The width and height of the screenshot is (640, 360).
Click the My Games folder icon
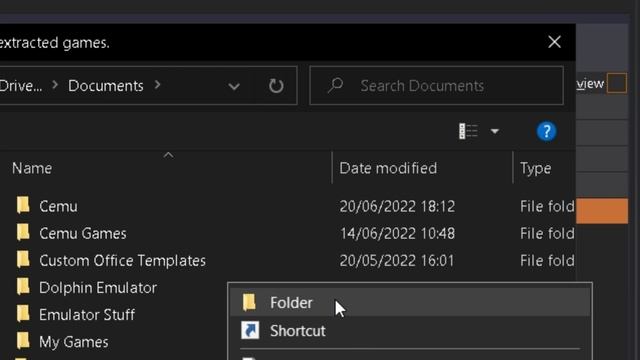point(23,341)
